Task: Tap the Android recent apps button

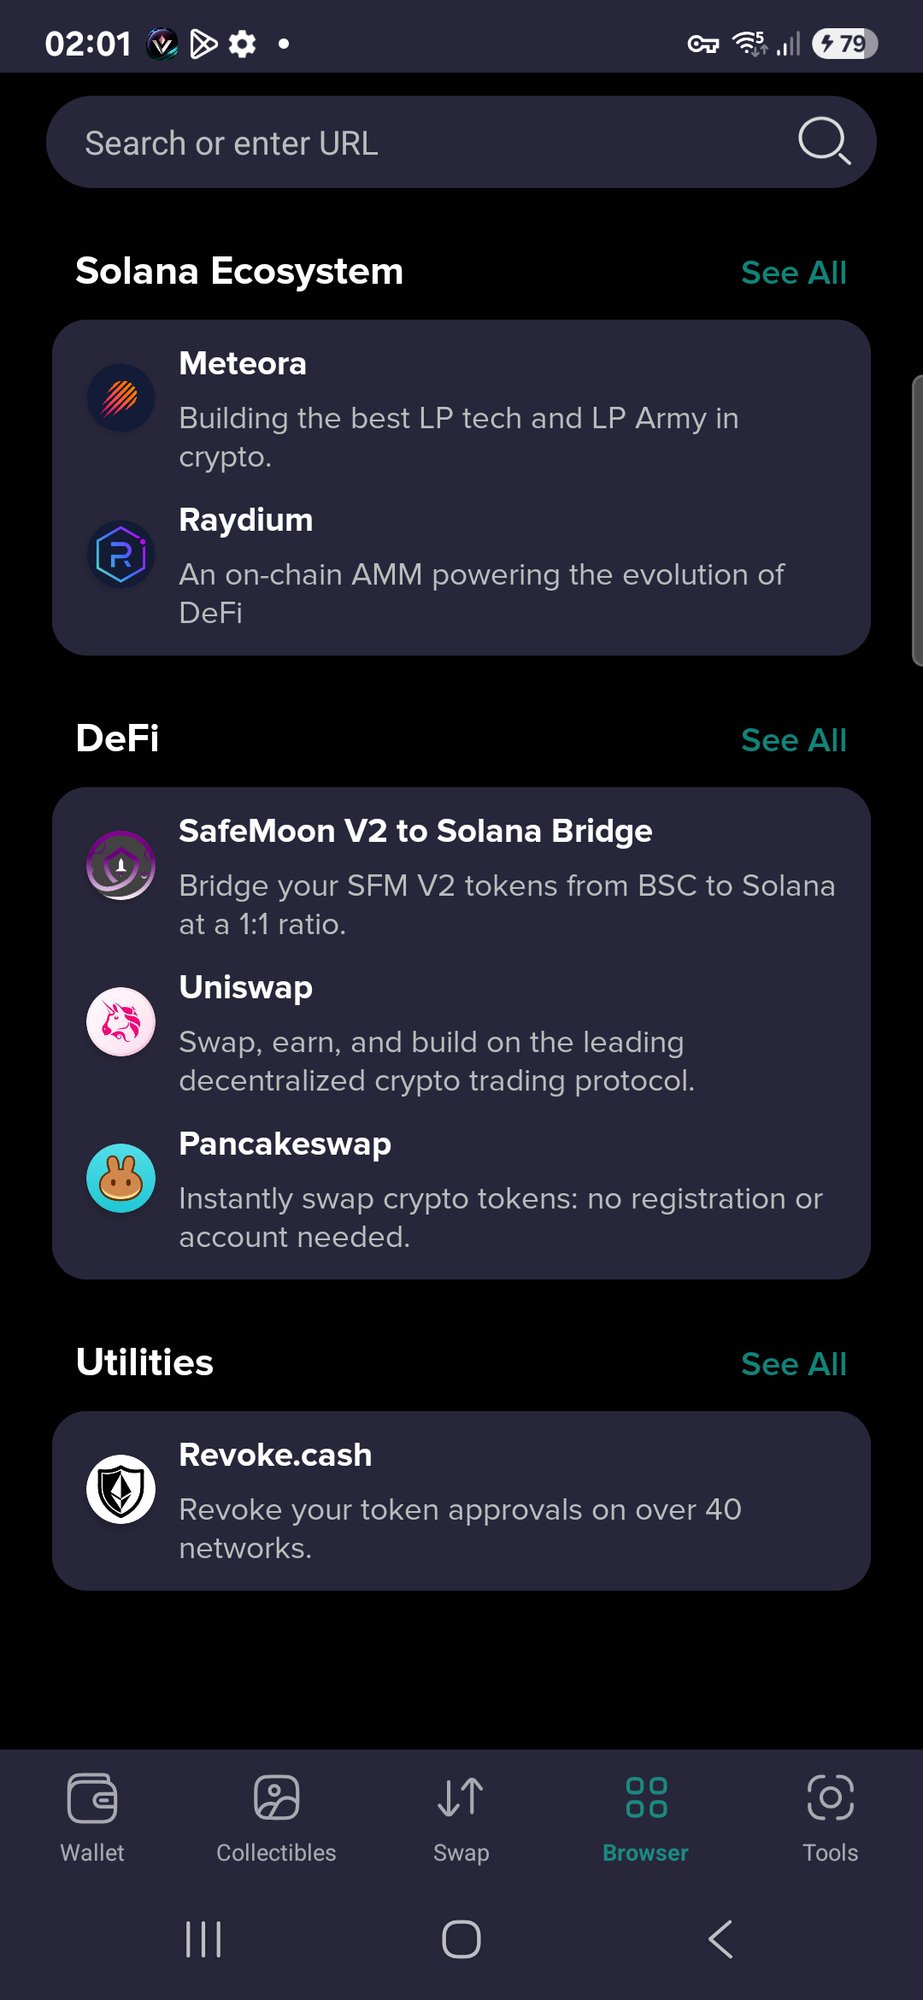Action: 203,1939
